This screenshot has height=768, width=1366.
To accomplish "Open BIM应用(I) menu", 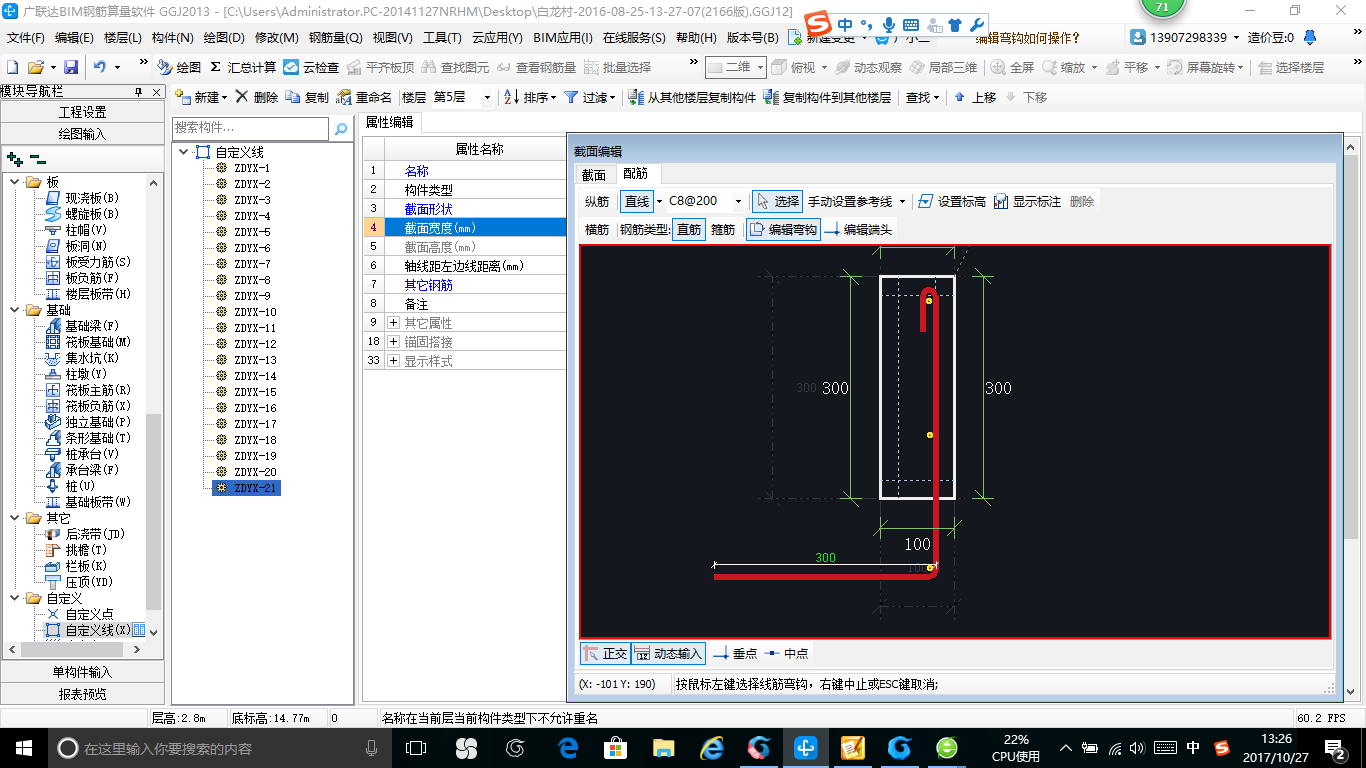I will pos(563,38).
